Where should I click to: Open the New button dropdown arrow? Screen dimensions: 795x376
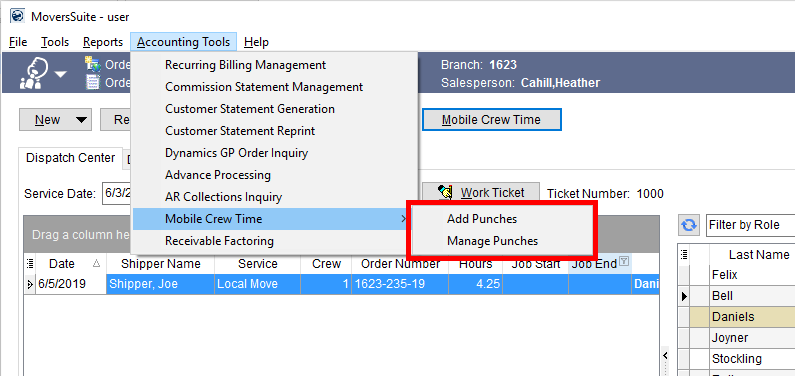point(81,120)
